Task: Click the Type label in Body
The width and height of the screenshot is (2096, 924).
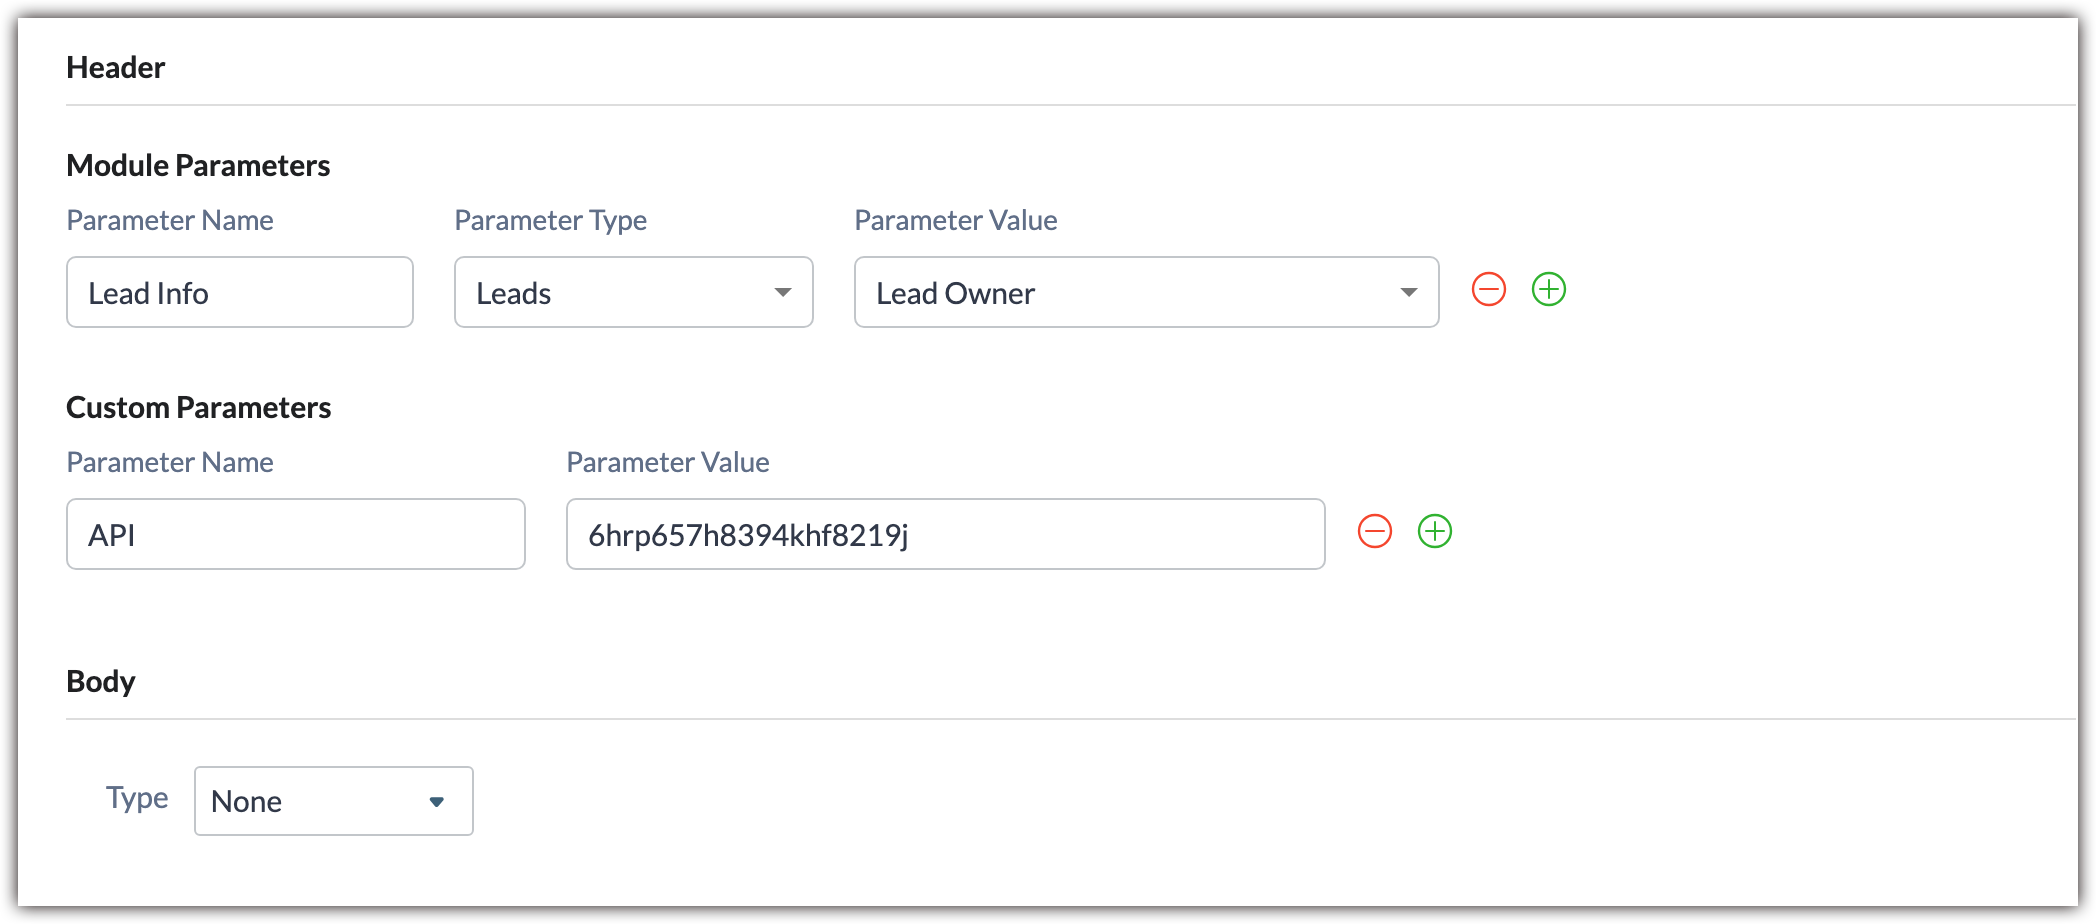Action: pyautogui.click(x=137, y=798)
